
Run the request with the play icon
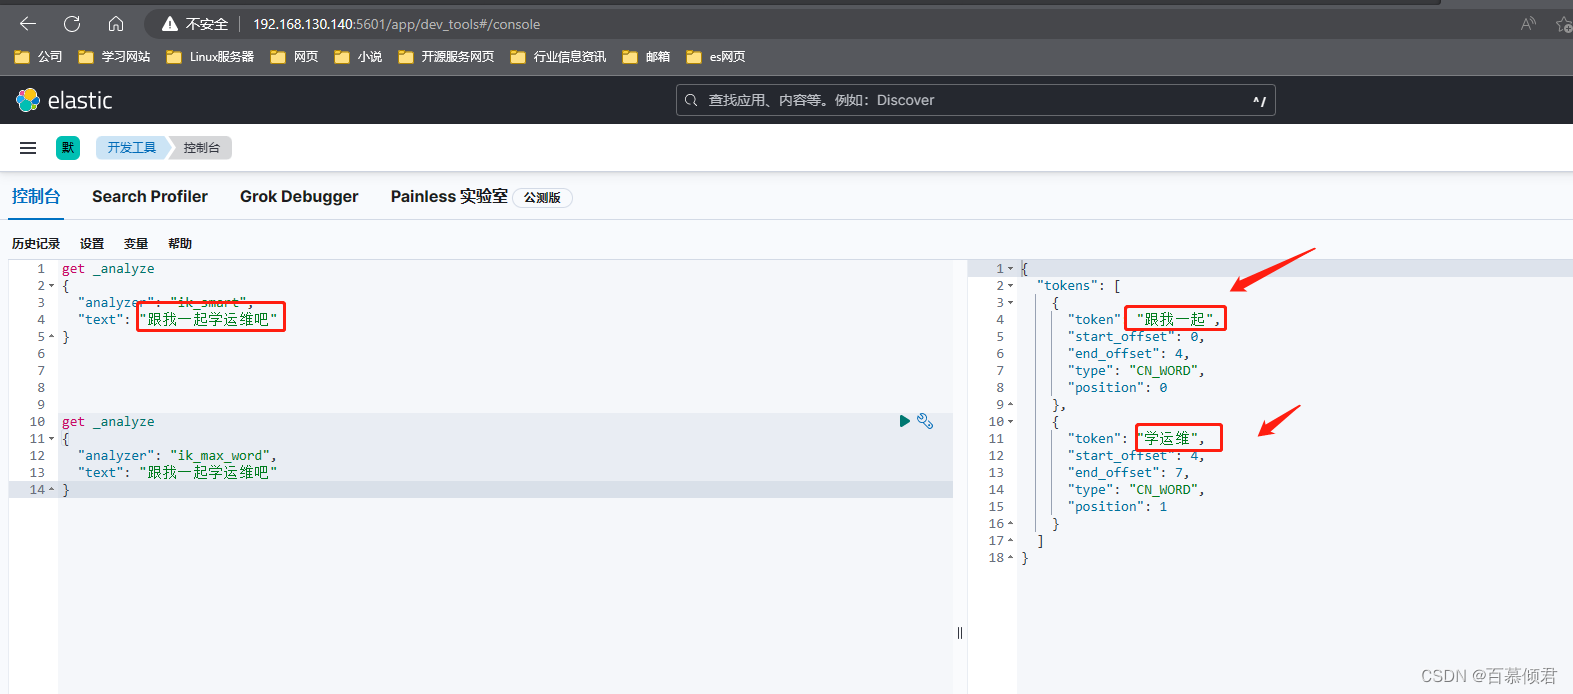pyautogui.click(x=905, y=421)
